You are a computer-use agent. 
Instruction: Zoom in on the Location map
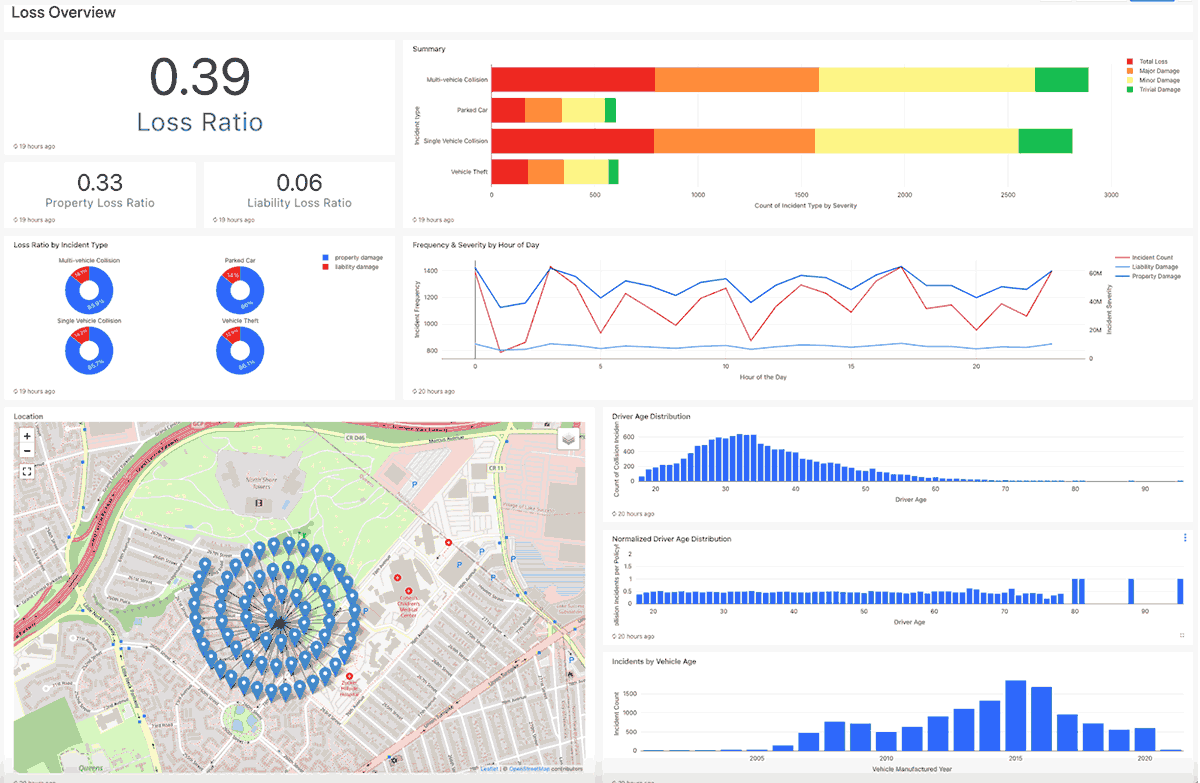click(x=27, y=436)
